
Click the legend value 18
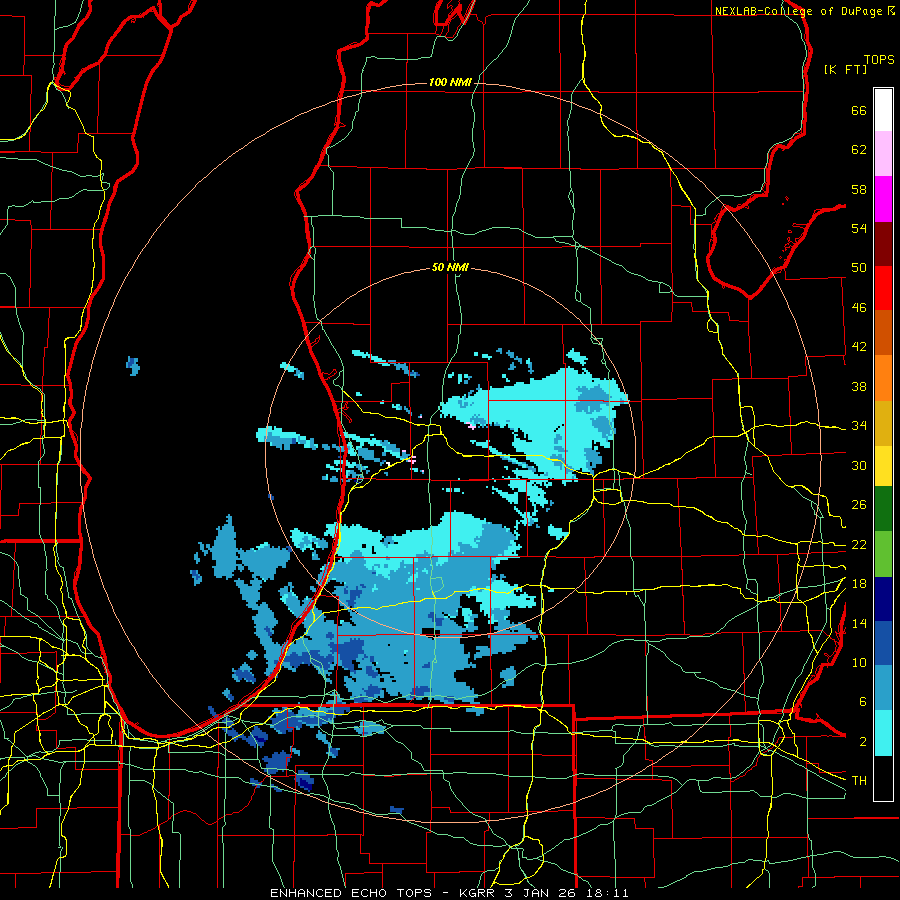point(859,584)
